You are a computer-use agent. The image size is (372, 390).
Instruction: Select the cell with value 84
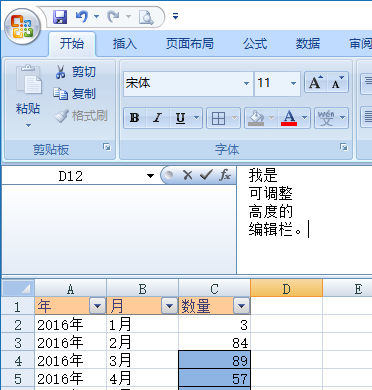[214, 342]
